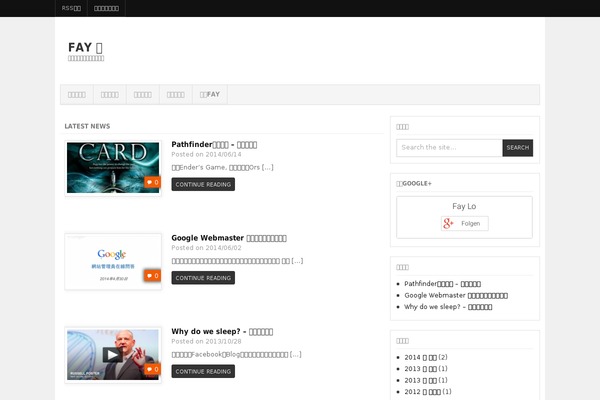The image size is (600, 400).
Task: Focus the Search the site input field
Action: 449,148
